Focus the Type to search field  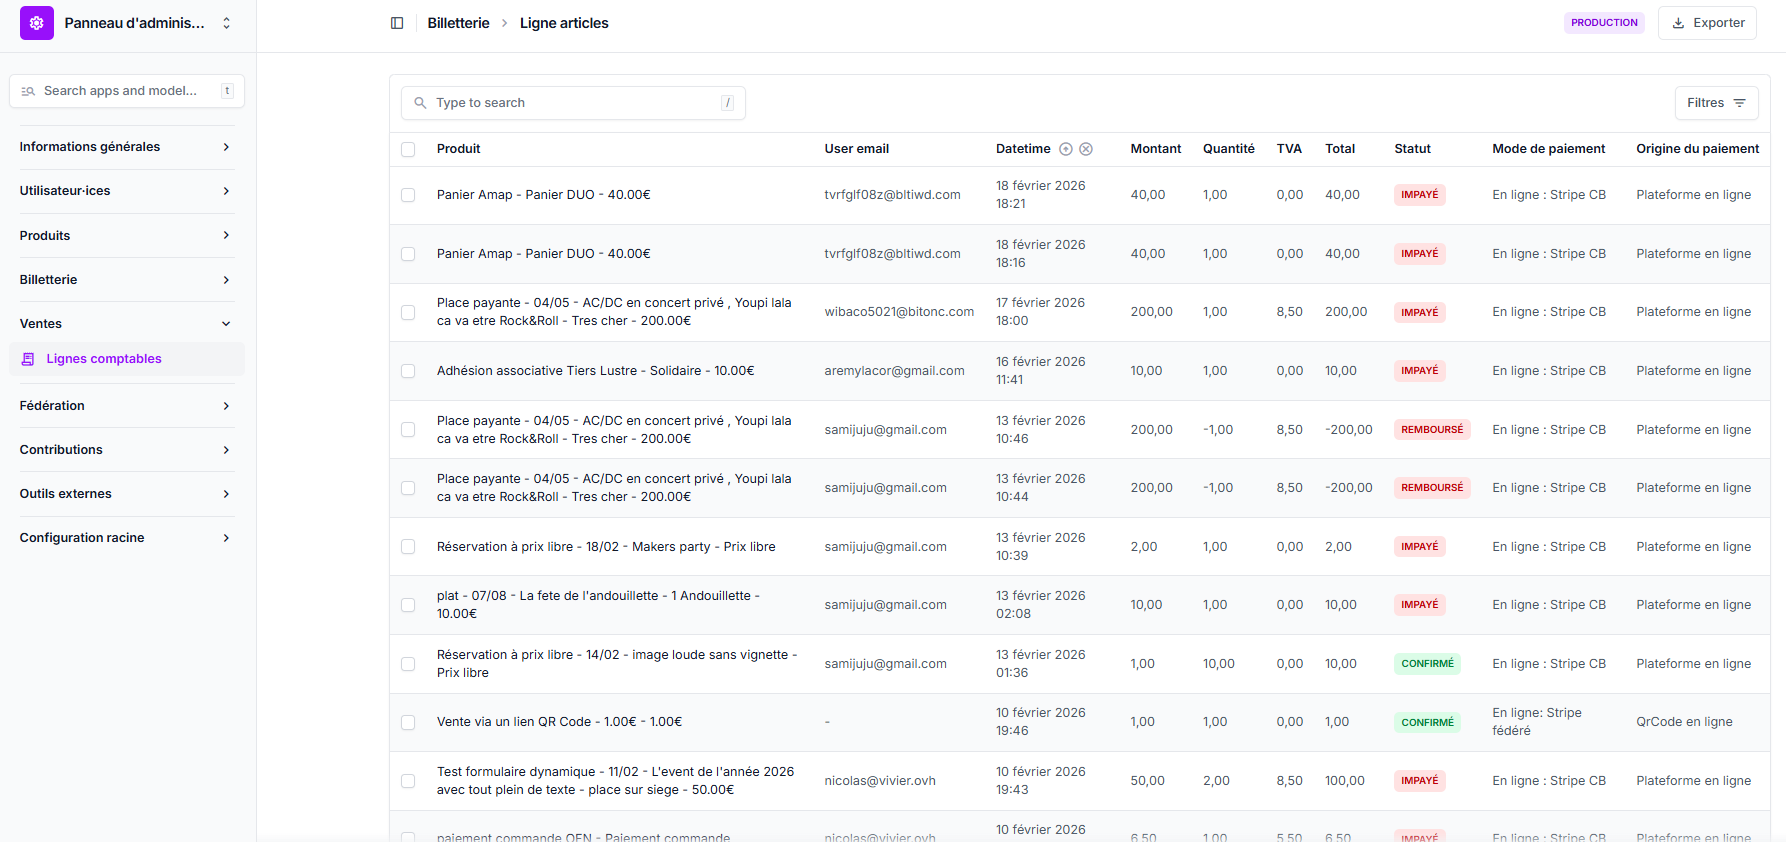pyautogui.click(x=575, y=103)
